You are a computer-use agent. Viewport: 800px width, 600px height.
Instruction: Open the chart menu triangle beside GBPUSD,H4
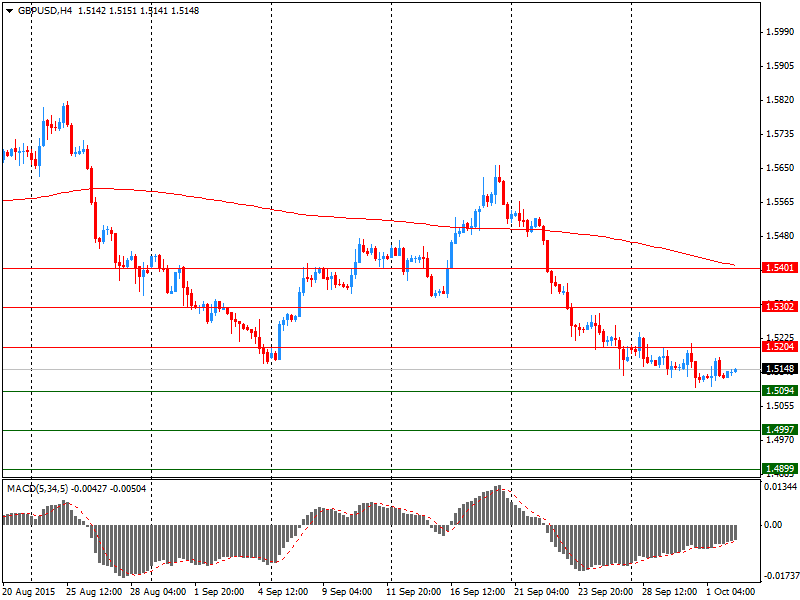point(10,11)
